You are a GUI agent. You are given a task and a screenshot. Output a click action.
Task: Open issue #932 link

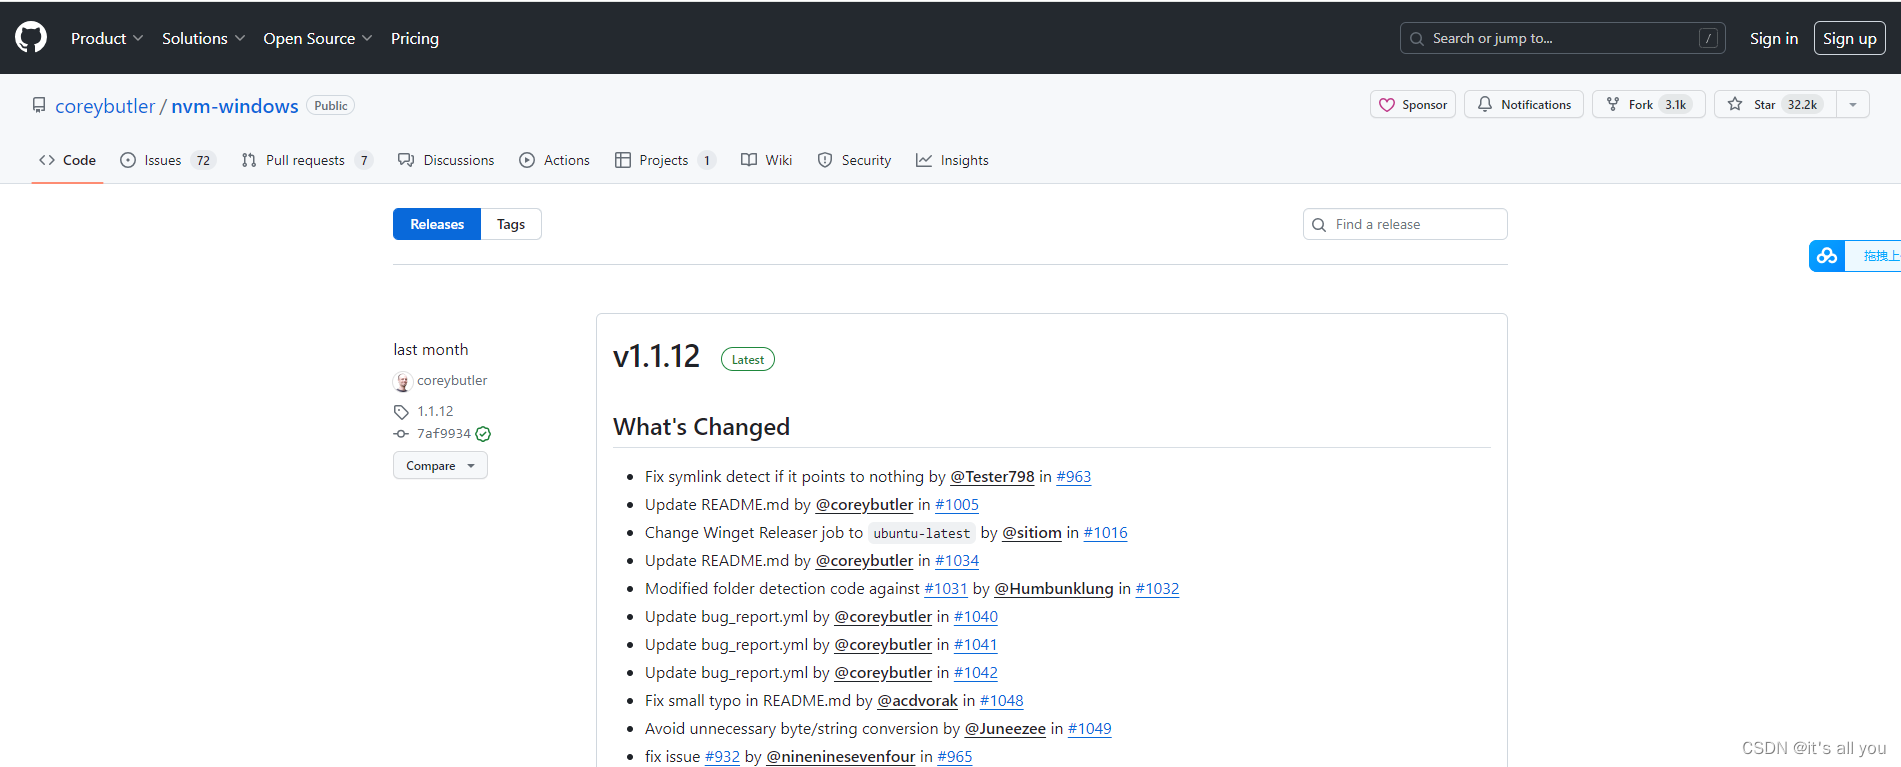pyautogui.click(x=722, y=757)
